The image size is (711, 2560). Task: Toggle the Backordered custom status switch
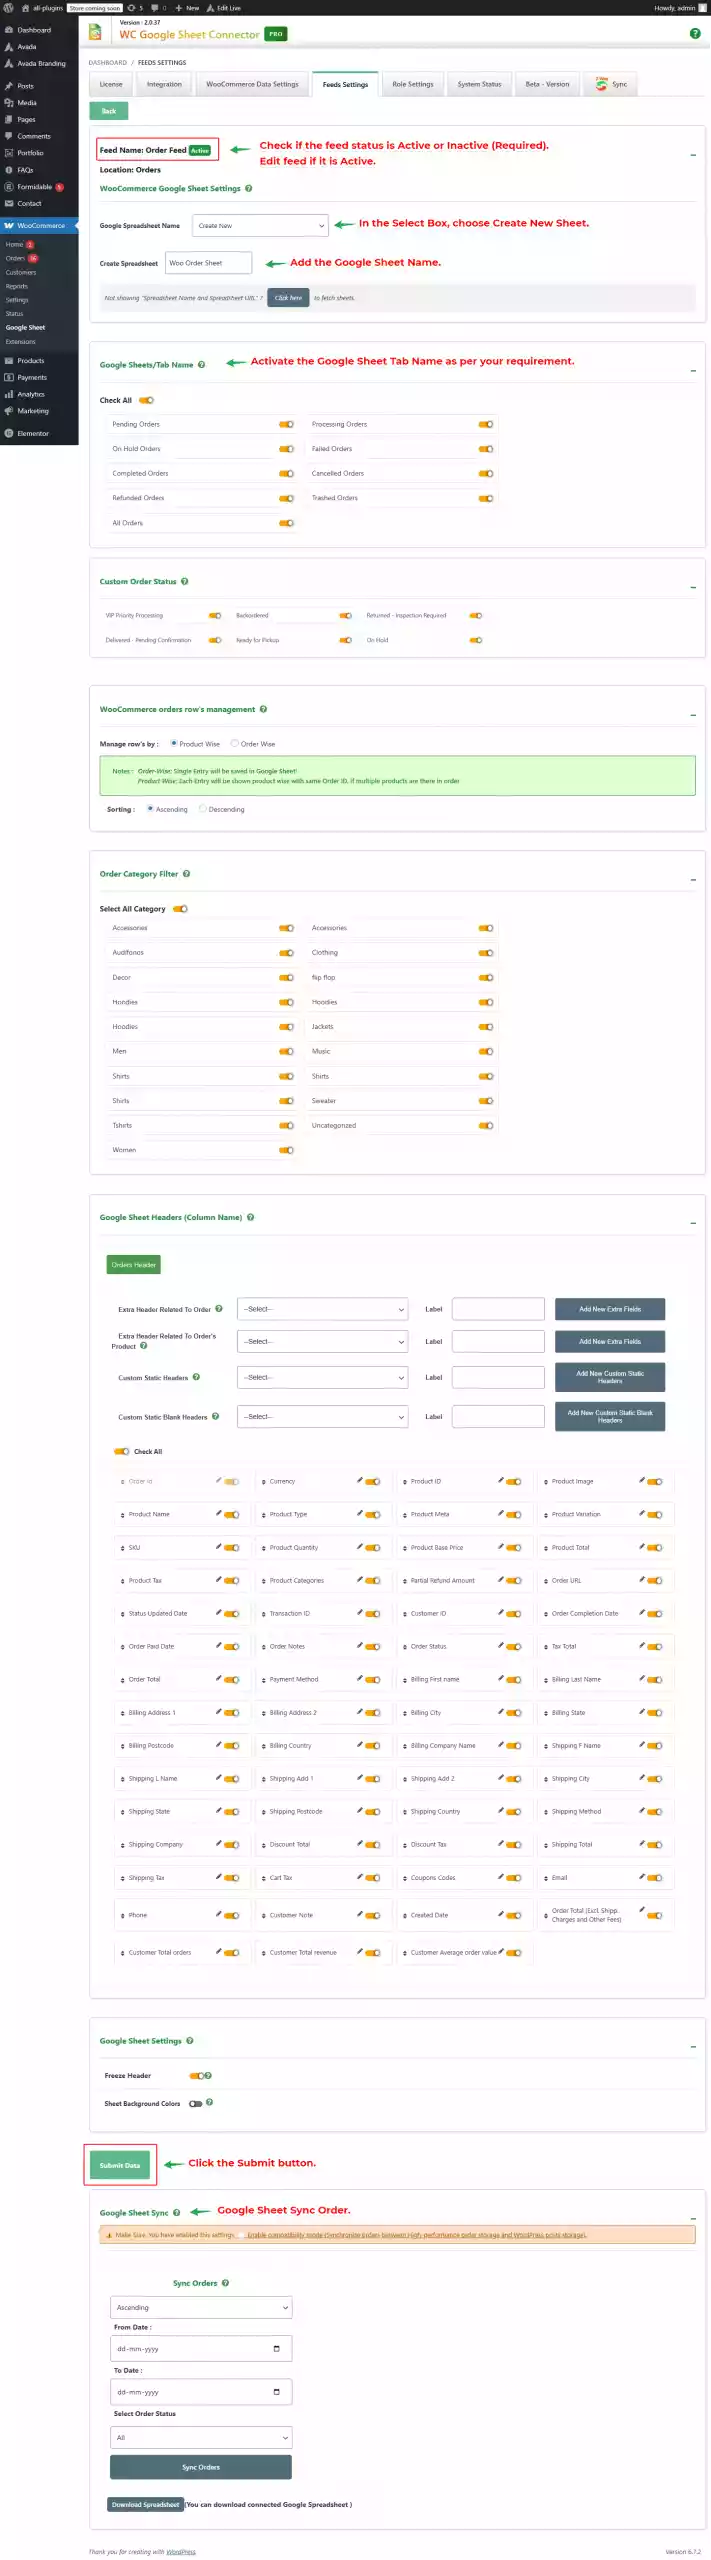pos(345,616)
